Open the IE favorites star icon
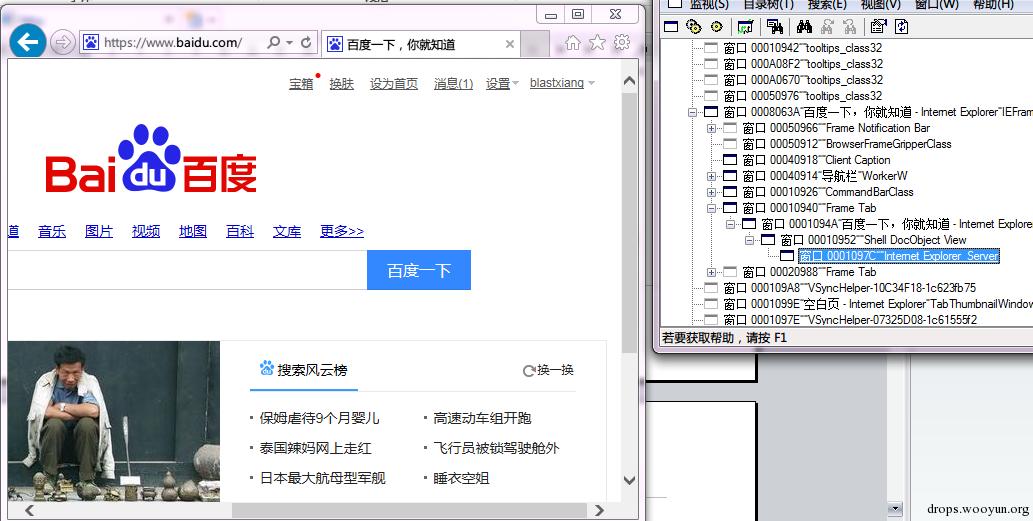The width and height of the screenshot is (1033, 521). click(597, 42)
